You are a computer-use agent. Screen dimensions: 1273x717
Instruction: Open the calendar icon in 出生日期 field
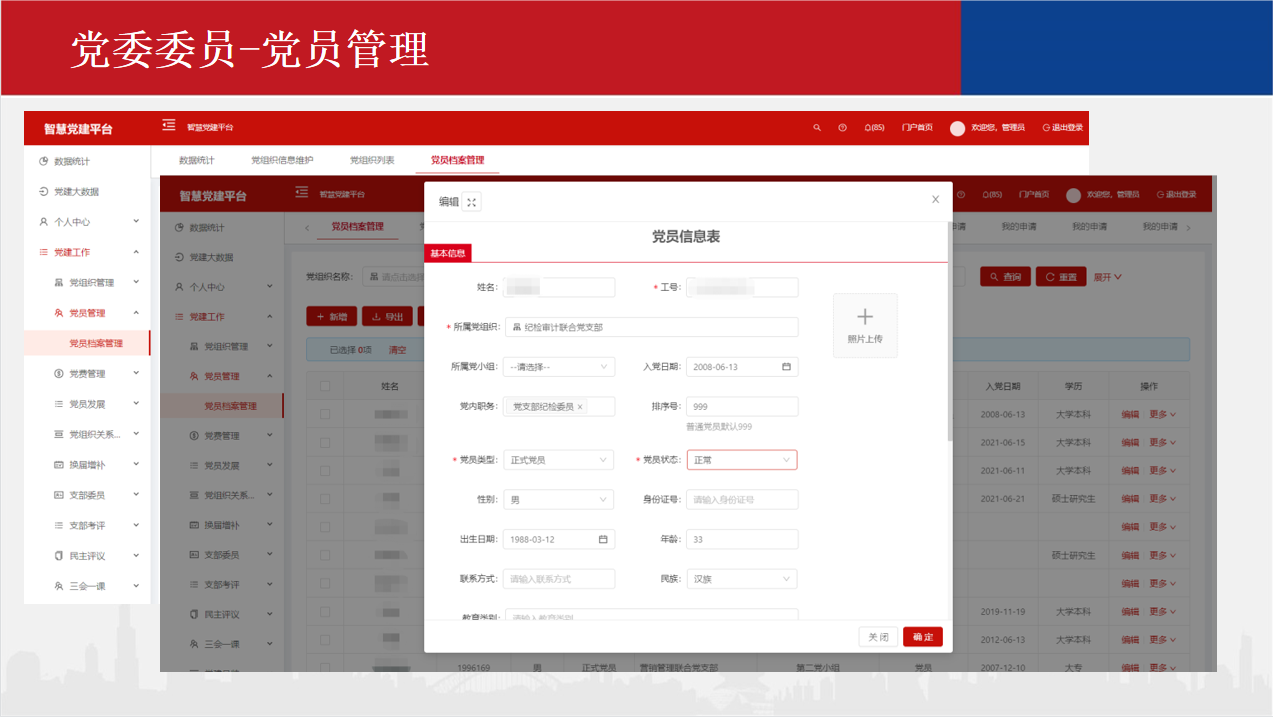click(x=603, y=539)
